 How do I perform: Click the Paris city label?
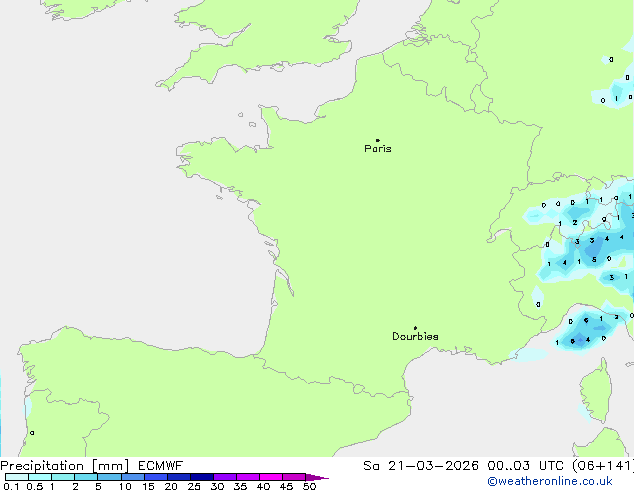[378, 149]
